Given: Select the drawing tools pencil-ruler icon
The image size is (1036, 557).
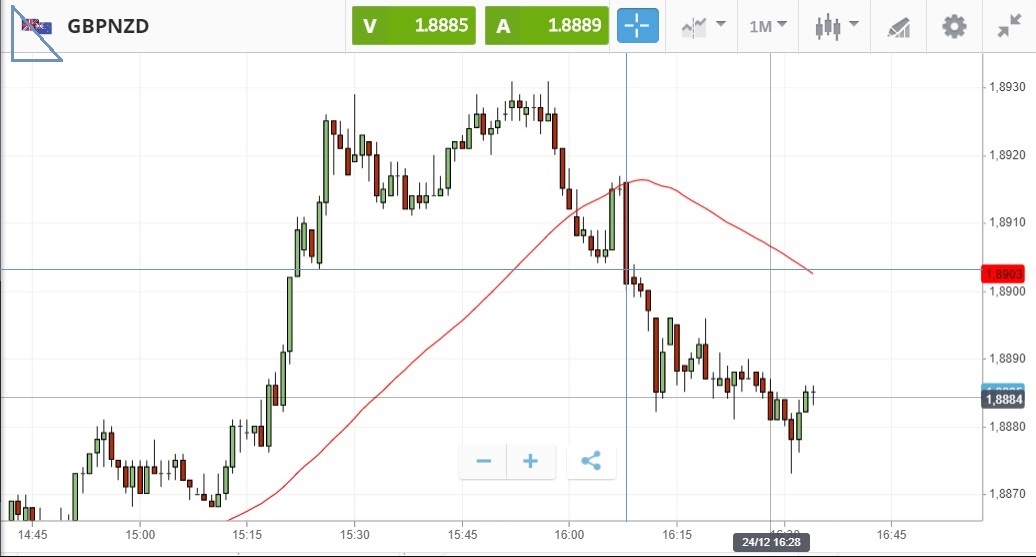Looking at the screenshot, I should point(899,27).
